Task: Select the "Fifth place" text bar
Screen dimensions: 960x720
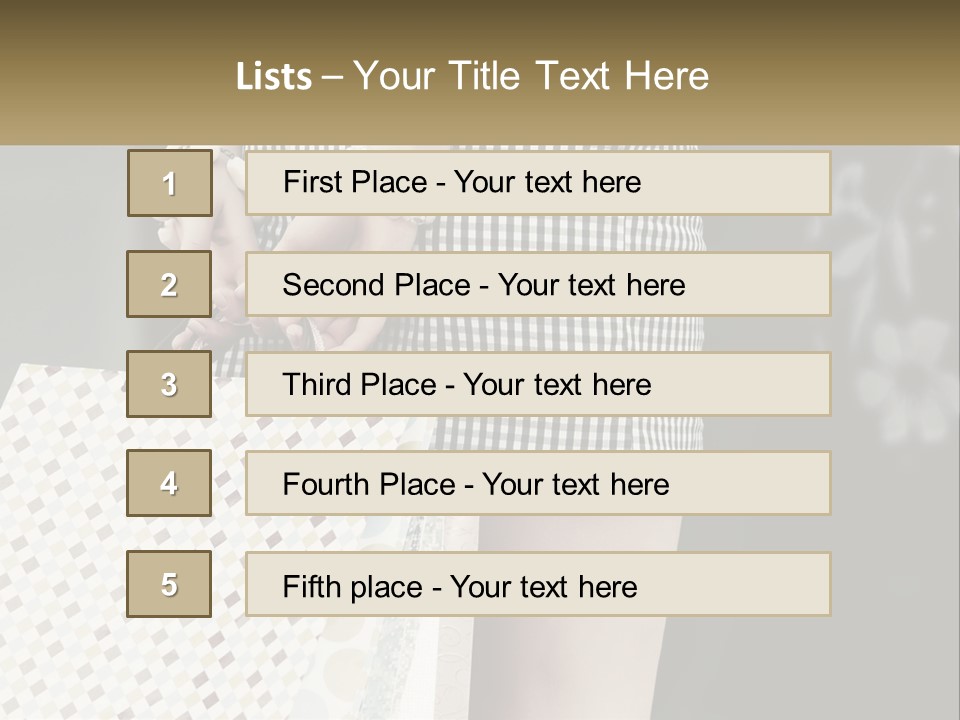Action: tap(538, 584)
